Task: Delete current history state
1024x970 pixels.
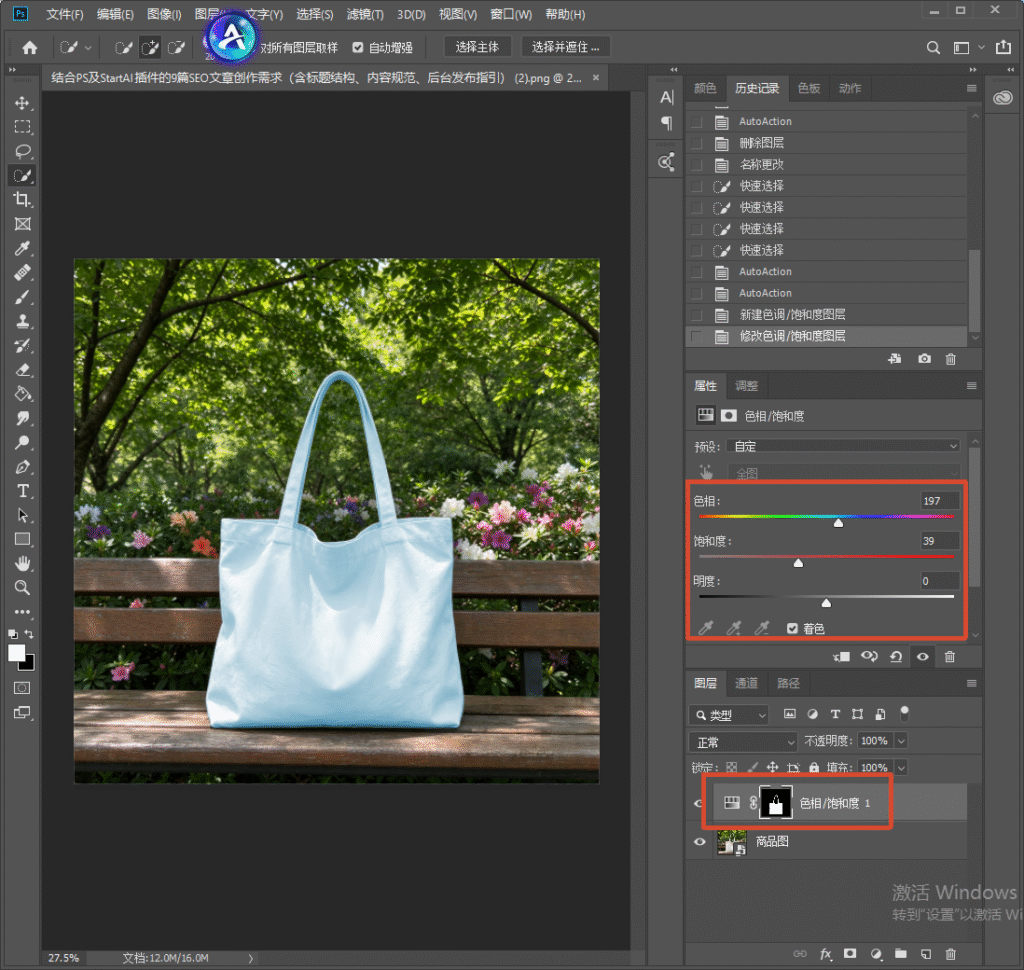Action: click(951, 359)
